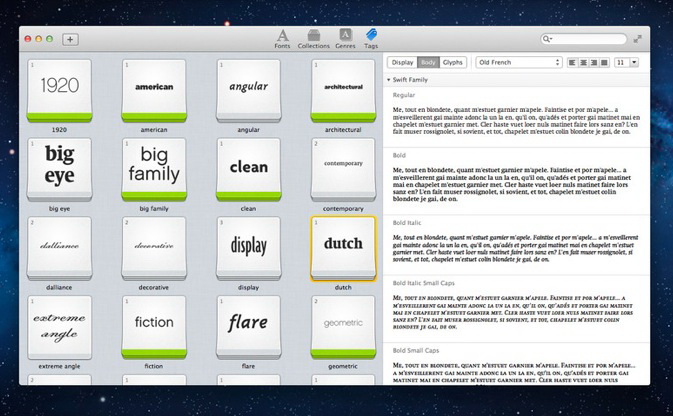The image size is (673, 416).
Task: Select the extreme angle tag tile
Action: point(60,328)
